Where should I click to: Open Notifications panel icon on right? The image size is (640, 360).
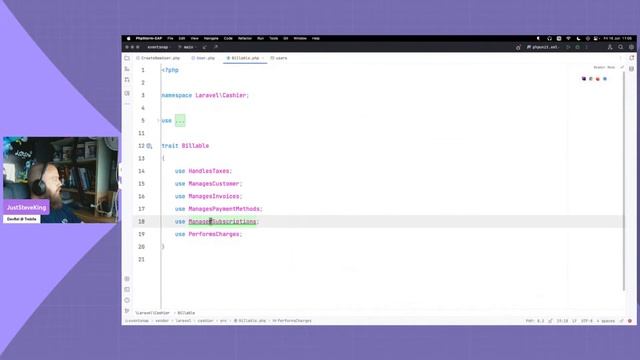pos(631,58)
